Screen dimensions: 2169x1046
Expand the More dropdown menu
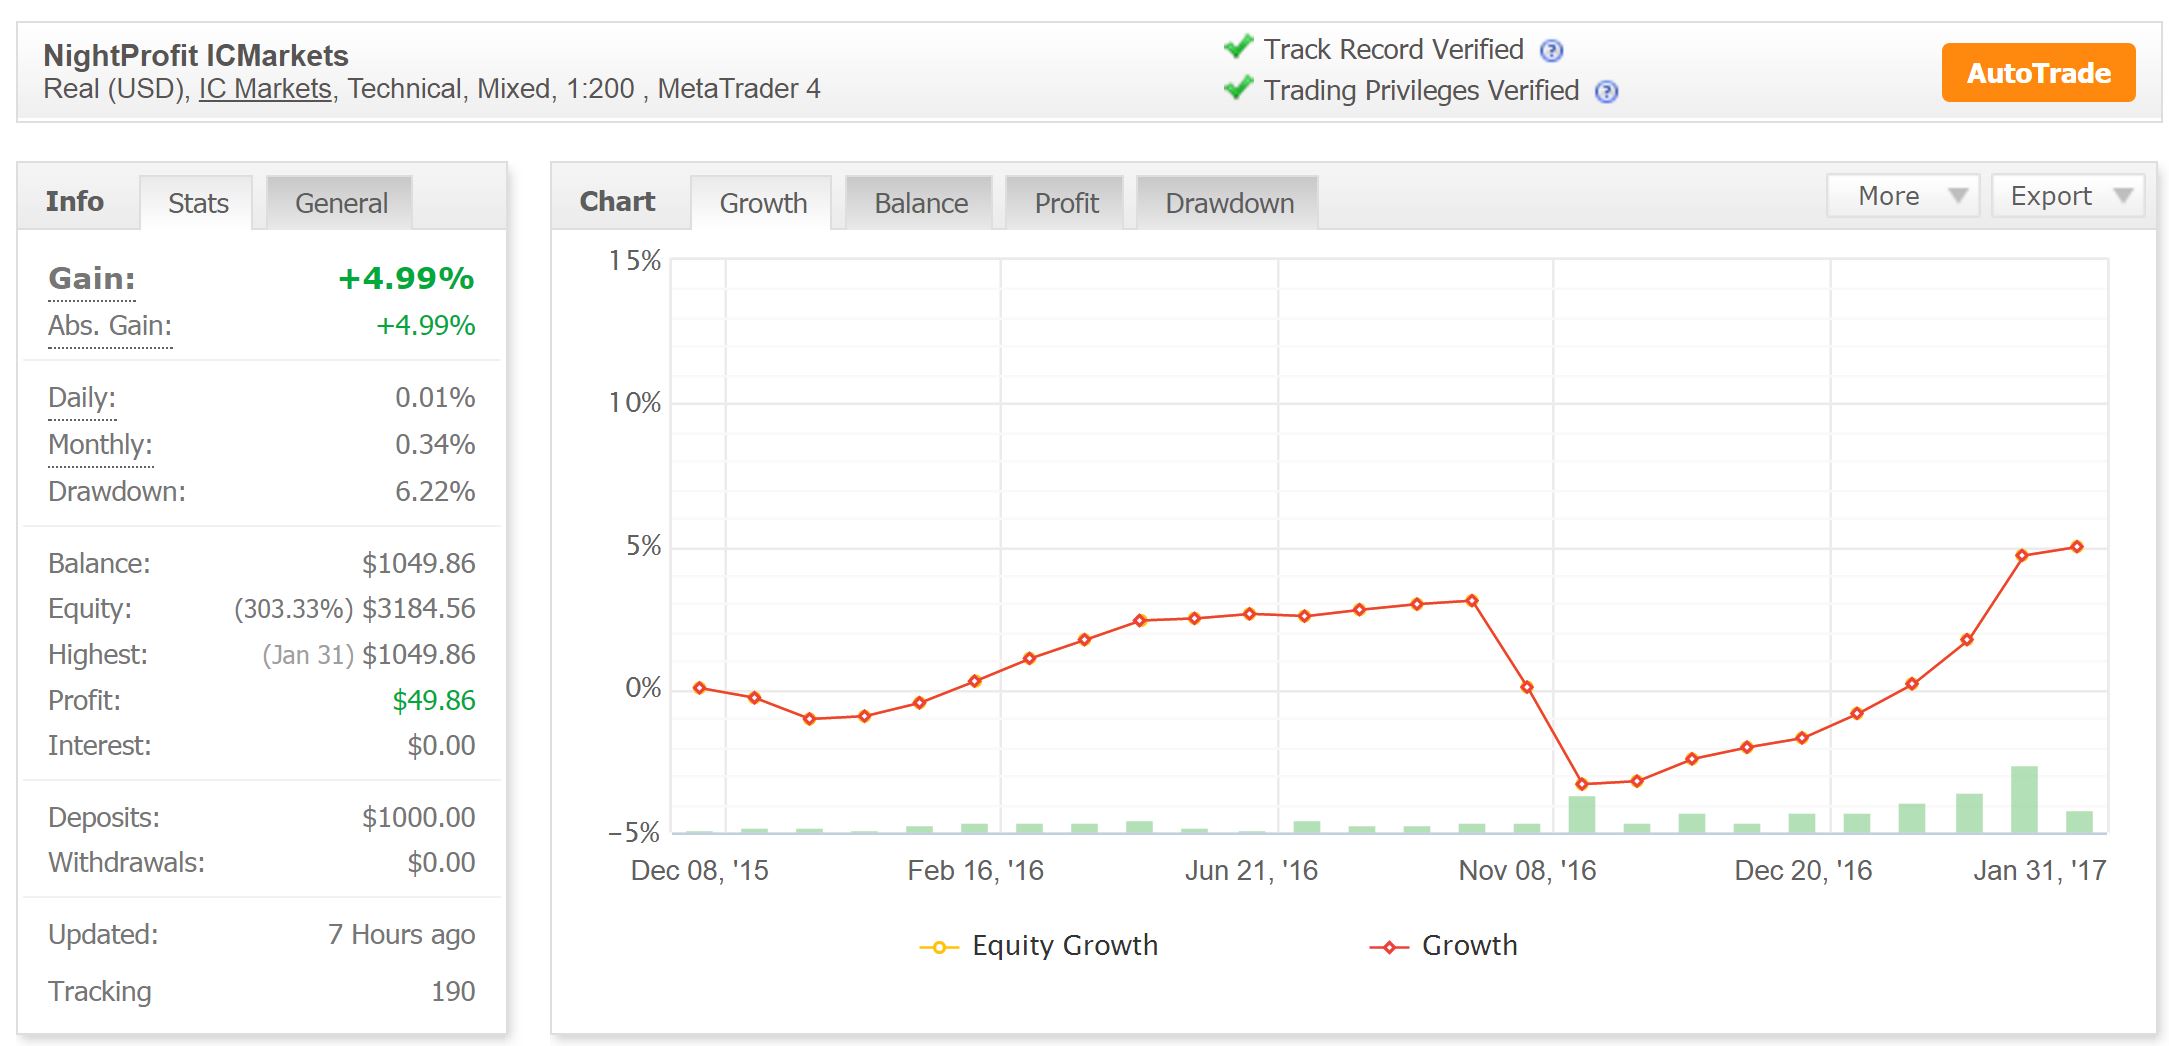[1902, 196]
